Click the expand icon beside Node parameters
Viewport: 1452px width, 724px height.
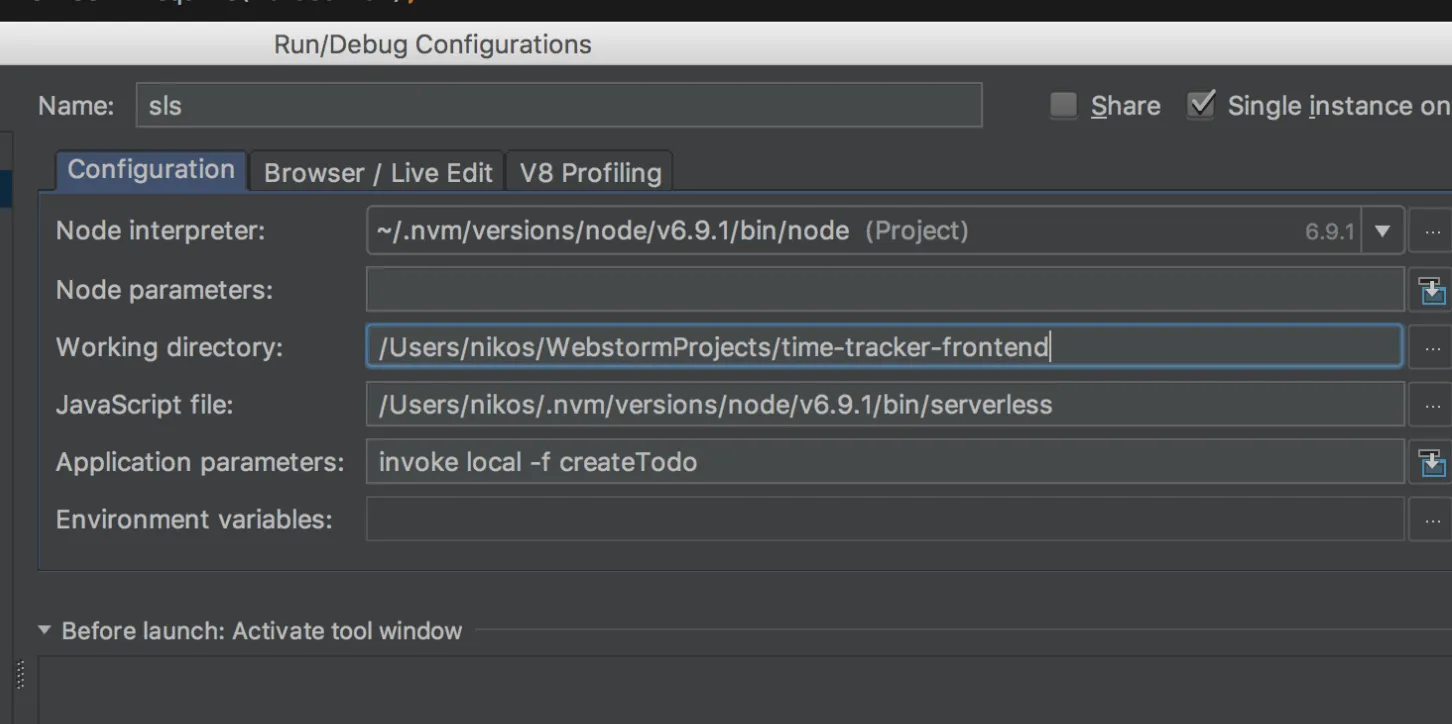(1432, 290)
